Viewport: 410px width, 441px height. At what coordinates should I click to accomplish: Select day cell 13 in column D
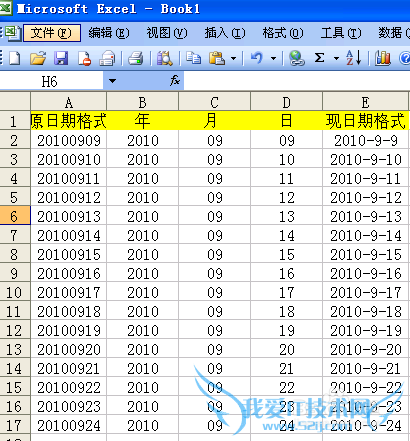pos(287,216)
